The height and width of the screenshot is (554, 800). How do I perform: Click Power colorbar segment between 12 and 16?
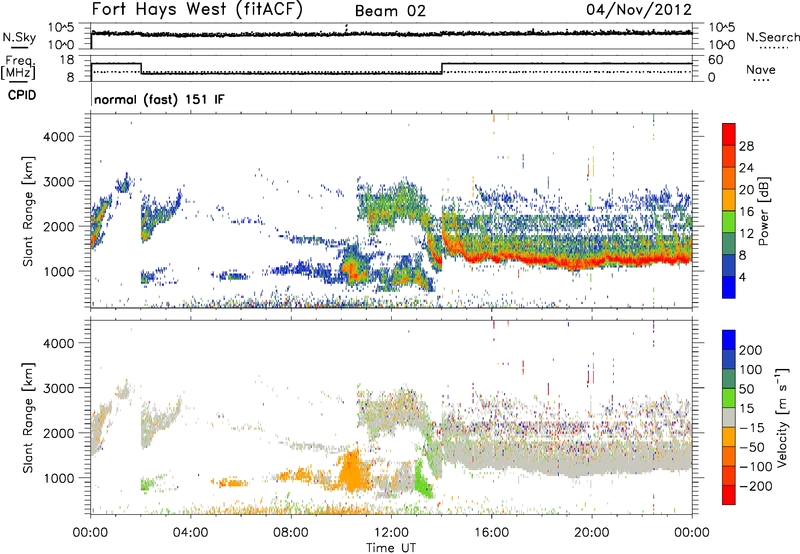pyautogui.click(x=729, y=221)
